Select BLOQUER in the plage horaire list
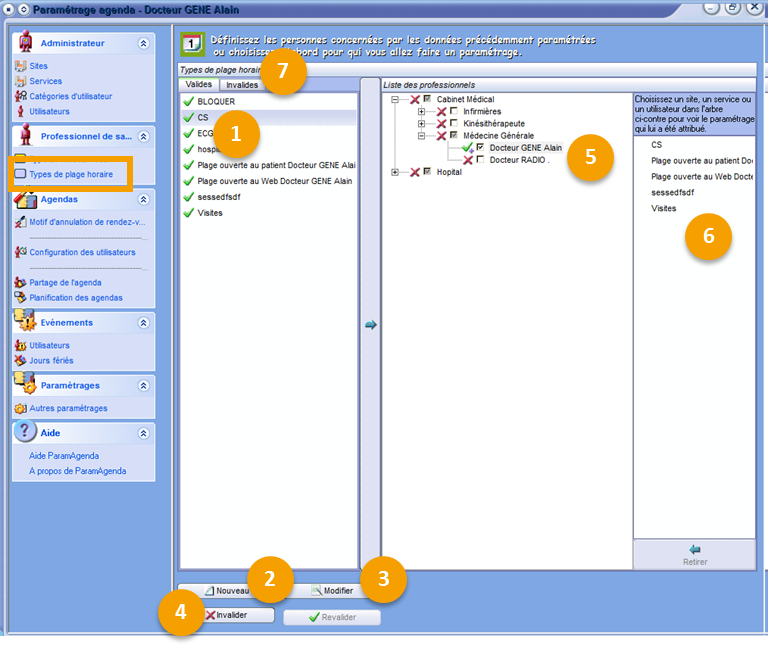The image size is (768, 650). click(x=216, y=102)
